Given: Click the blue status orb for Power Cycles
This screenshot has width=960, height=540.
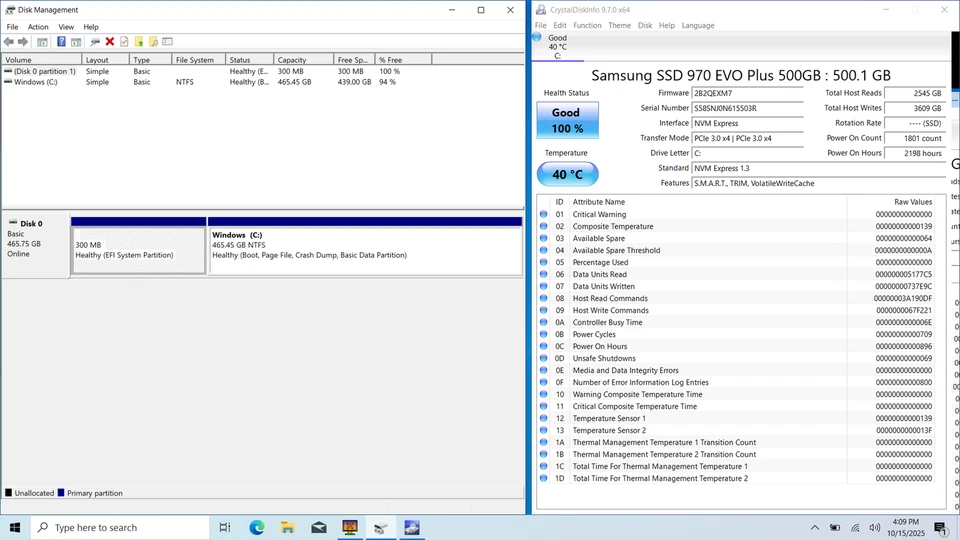Looking at the screenshot, I should 544,334.
